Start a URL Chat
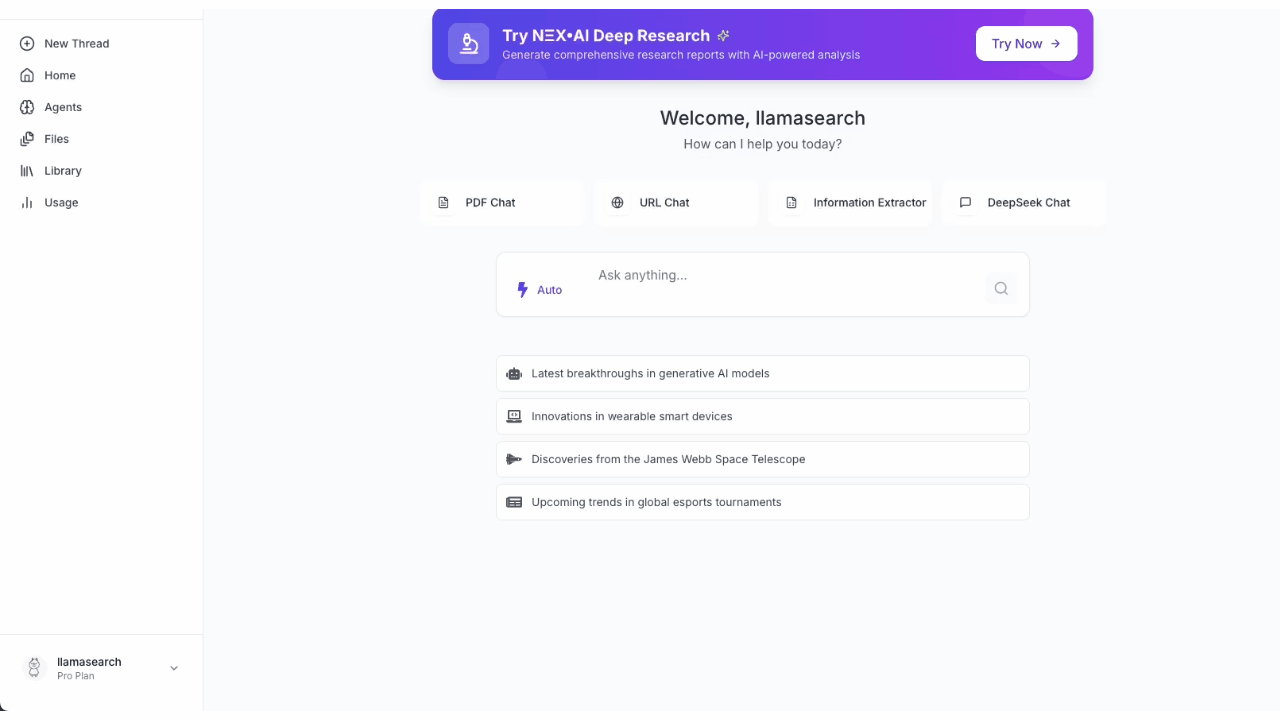The width and height of the screenshot is (1280, 720). tap(676, 202)
